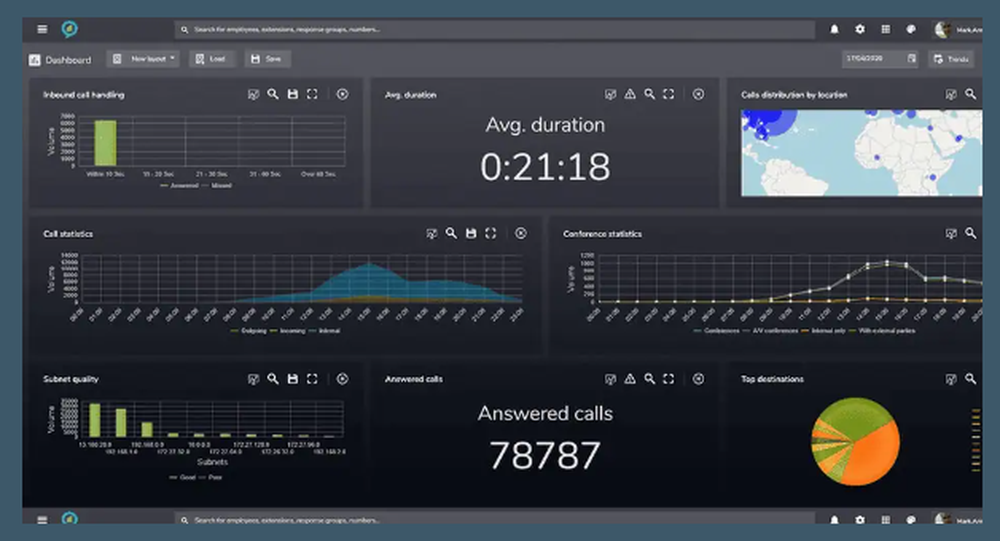Open the alert triangle on Avg. duration widget
1000x541 pixels.
click(x=630, y=94)
